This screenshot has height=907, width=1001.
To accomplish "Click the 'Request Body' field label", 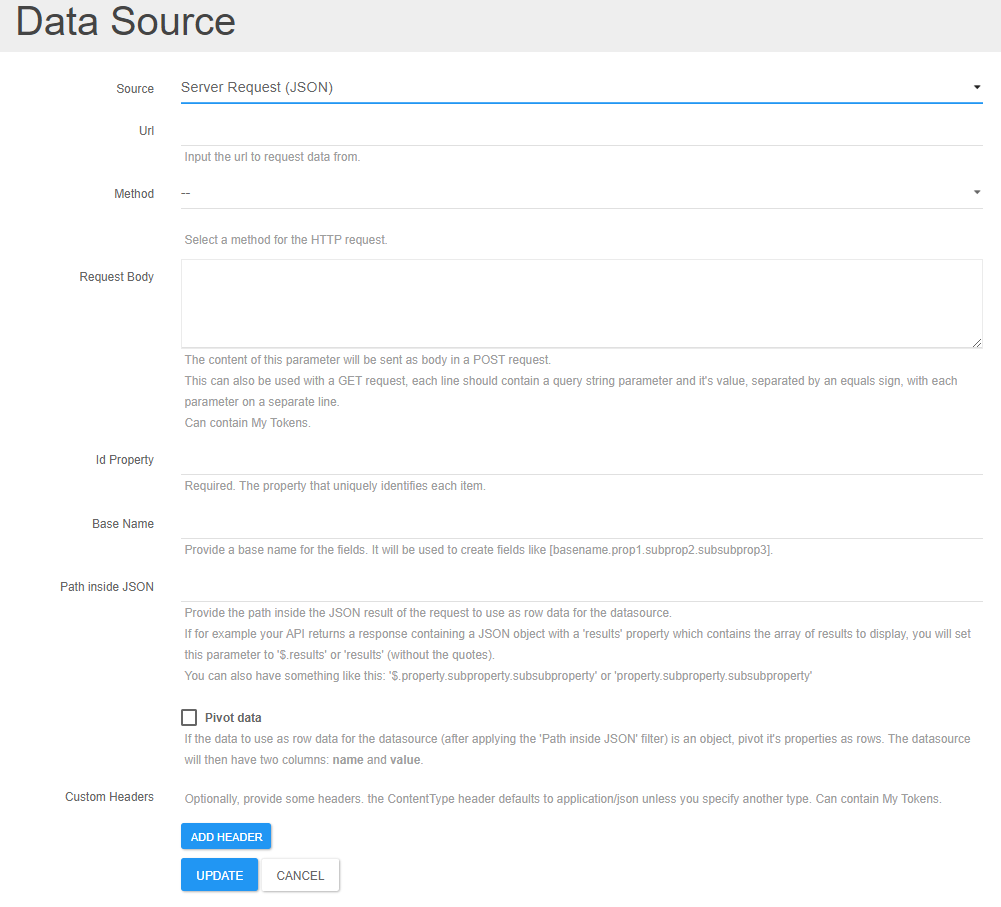I will pos(116,276).
